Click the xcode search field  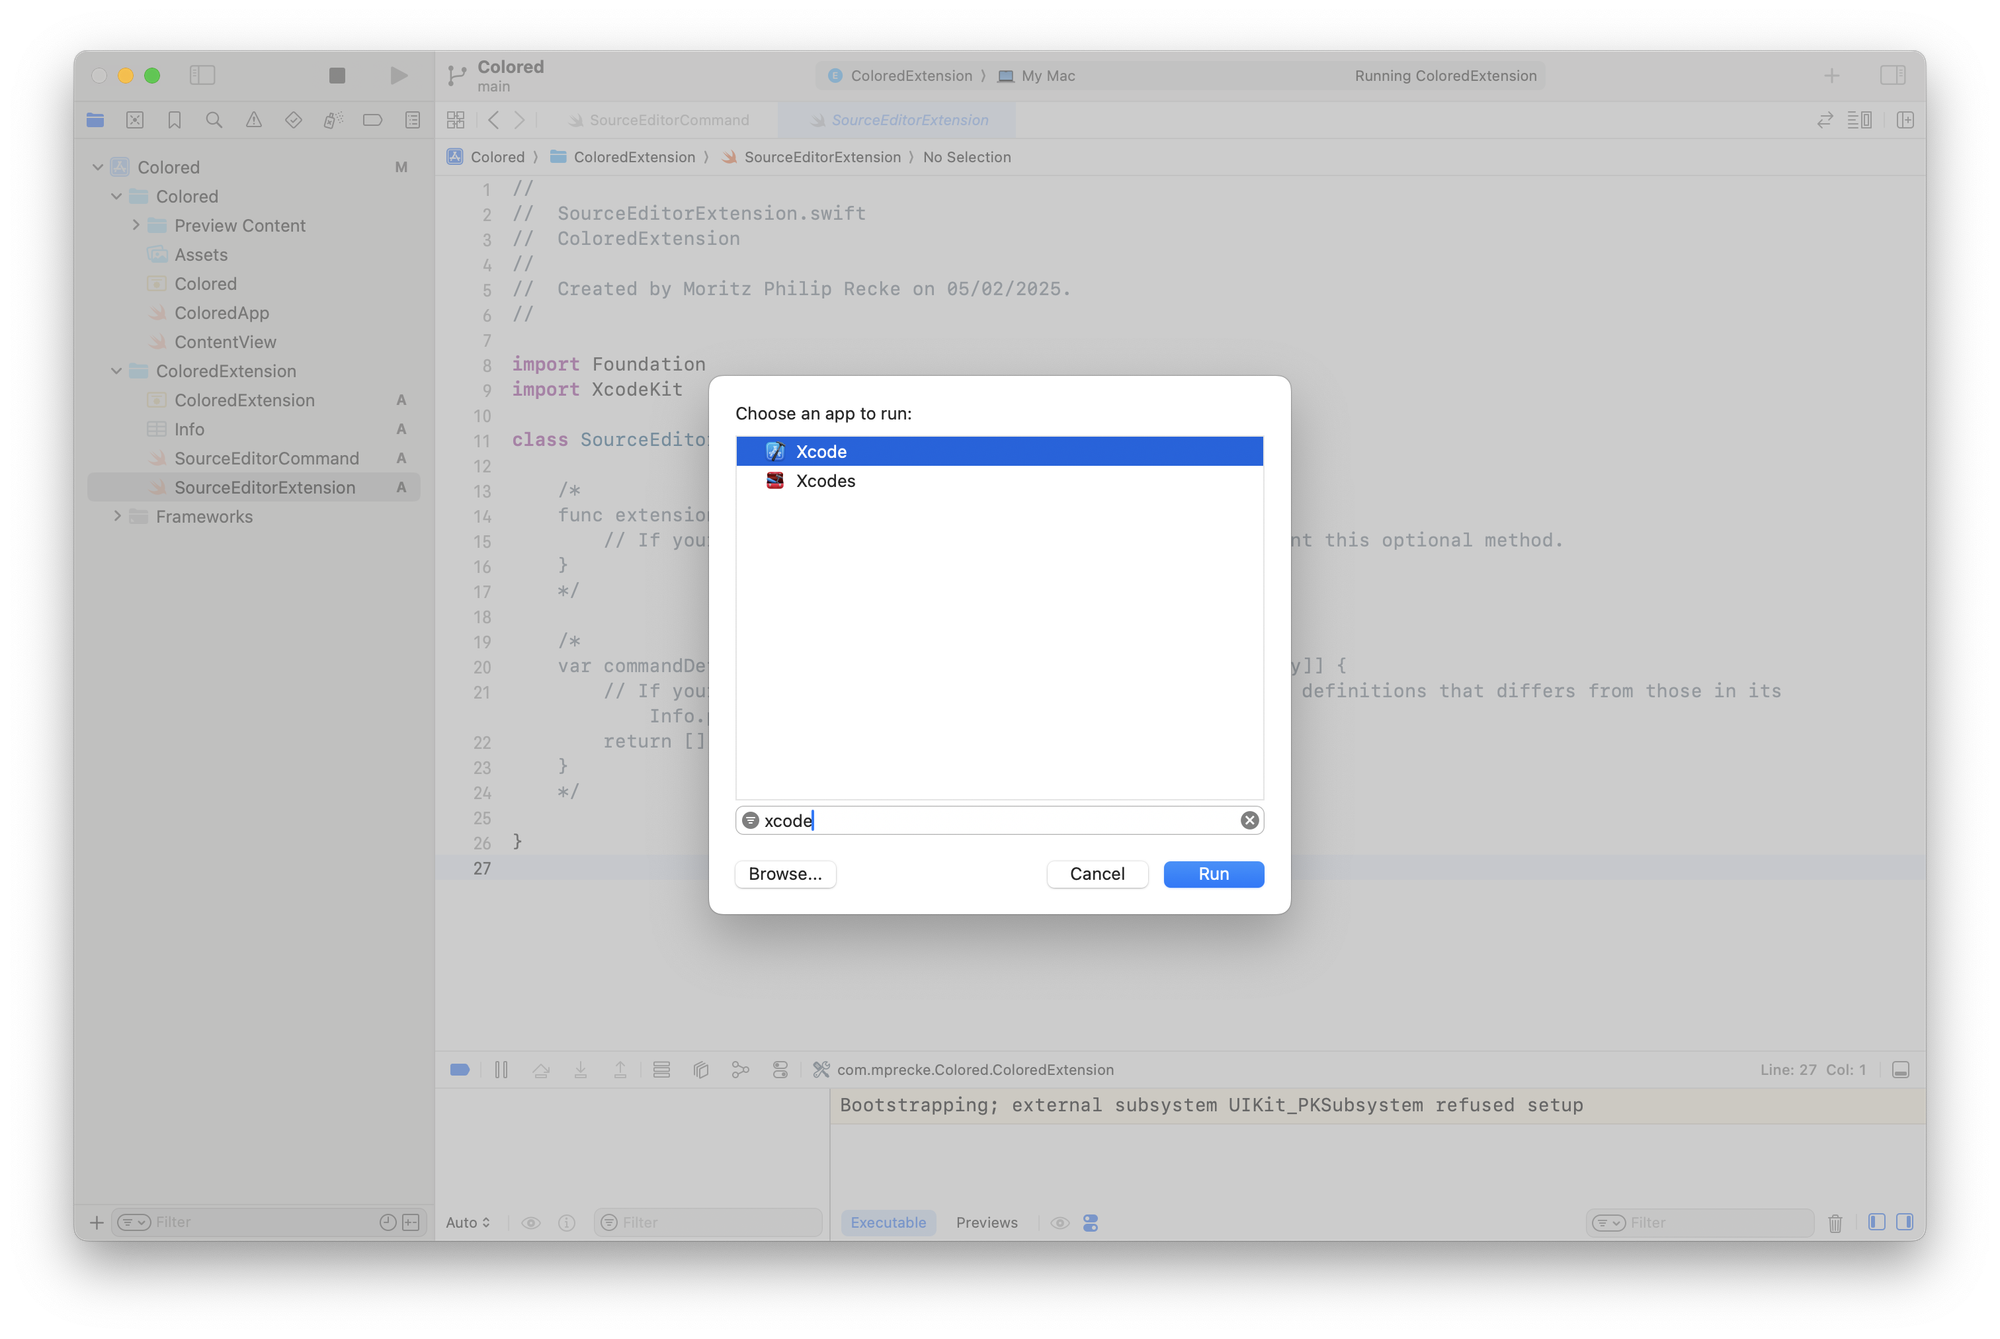(999, 820)
